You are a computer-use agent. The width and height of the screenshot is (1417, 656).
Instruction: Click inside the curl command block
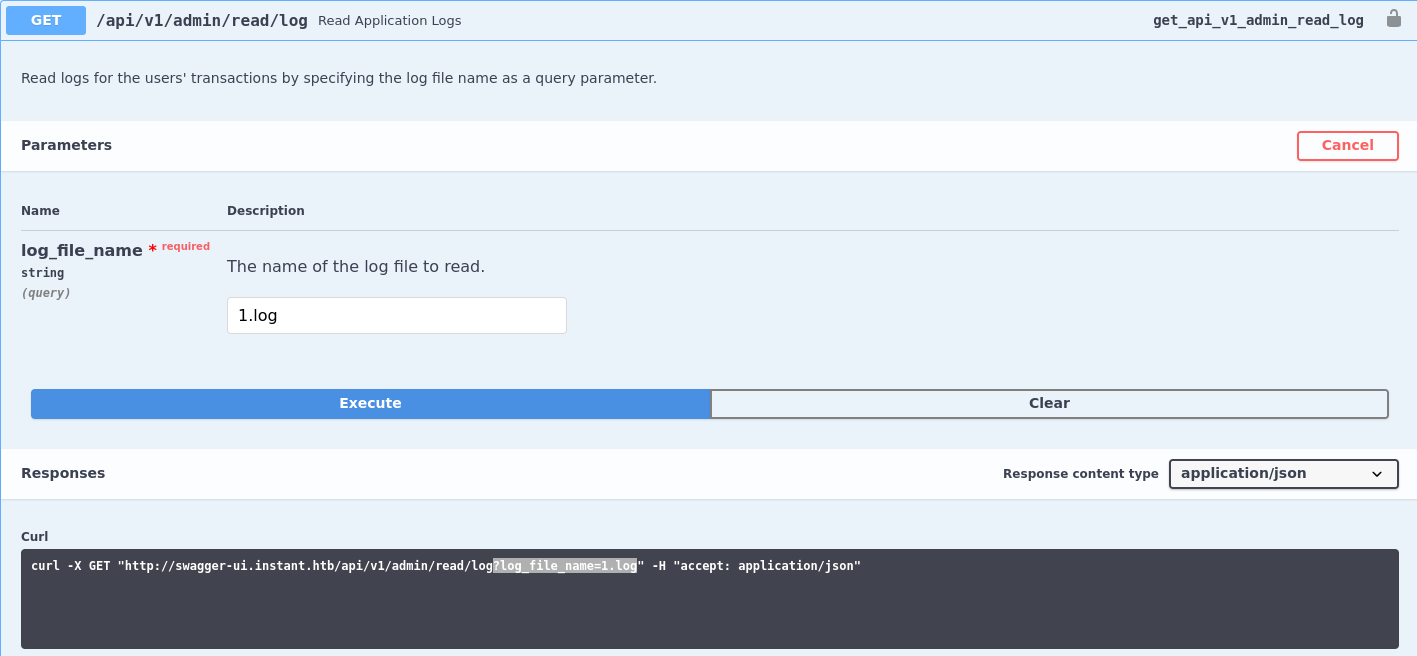(x=709, y=610)
